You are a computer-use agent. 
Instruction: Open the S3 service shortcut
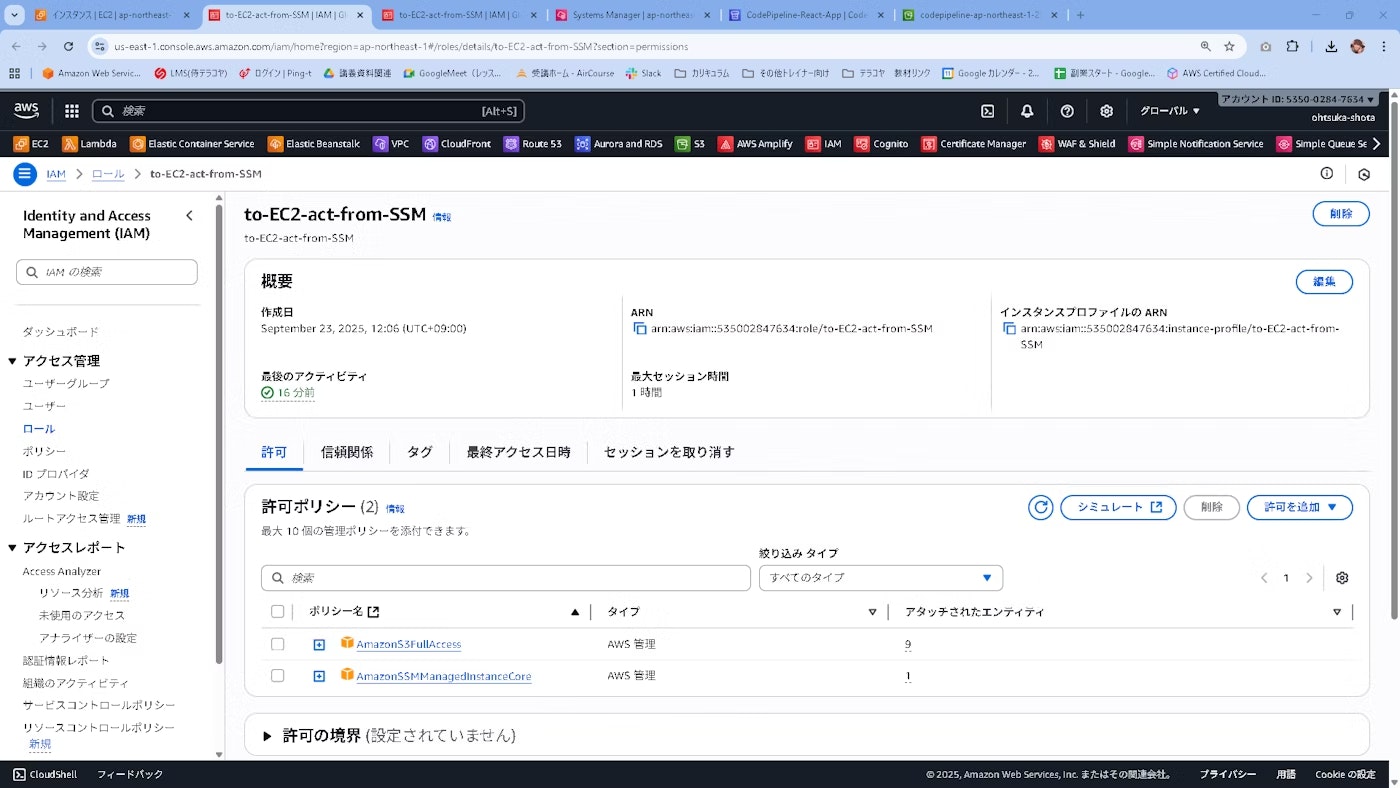(x=690, y=143)
